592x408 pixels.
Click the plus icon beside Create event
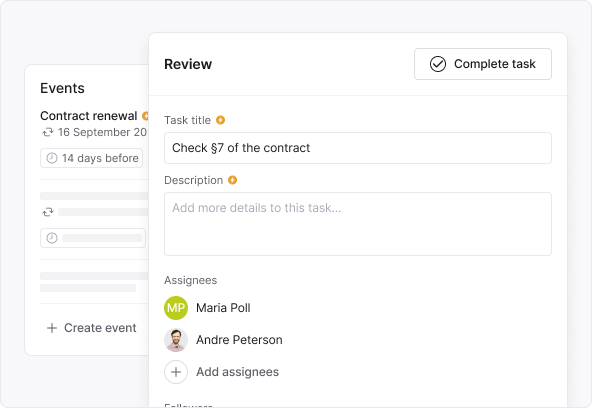tap(52, 328)
